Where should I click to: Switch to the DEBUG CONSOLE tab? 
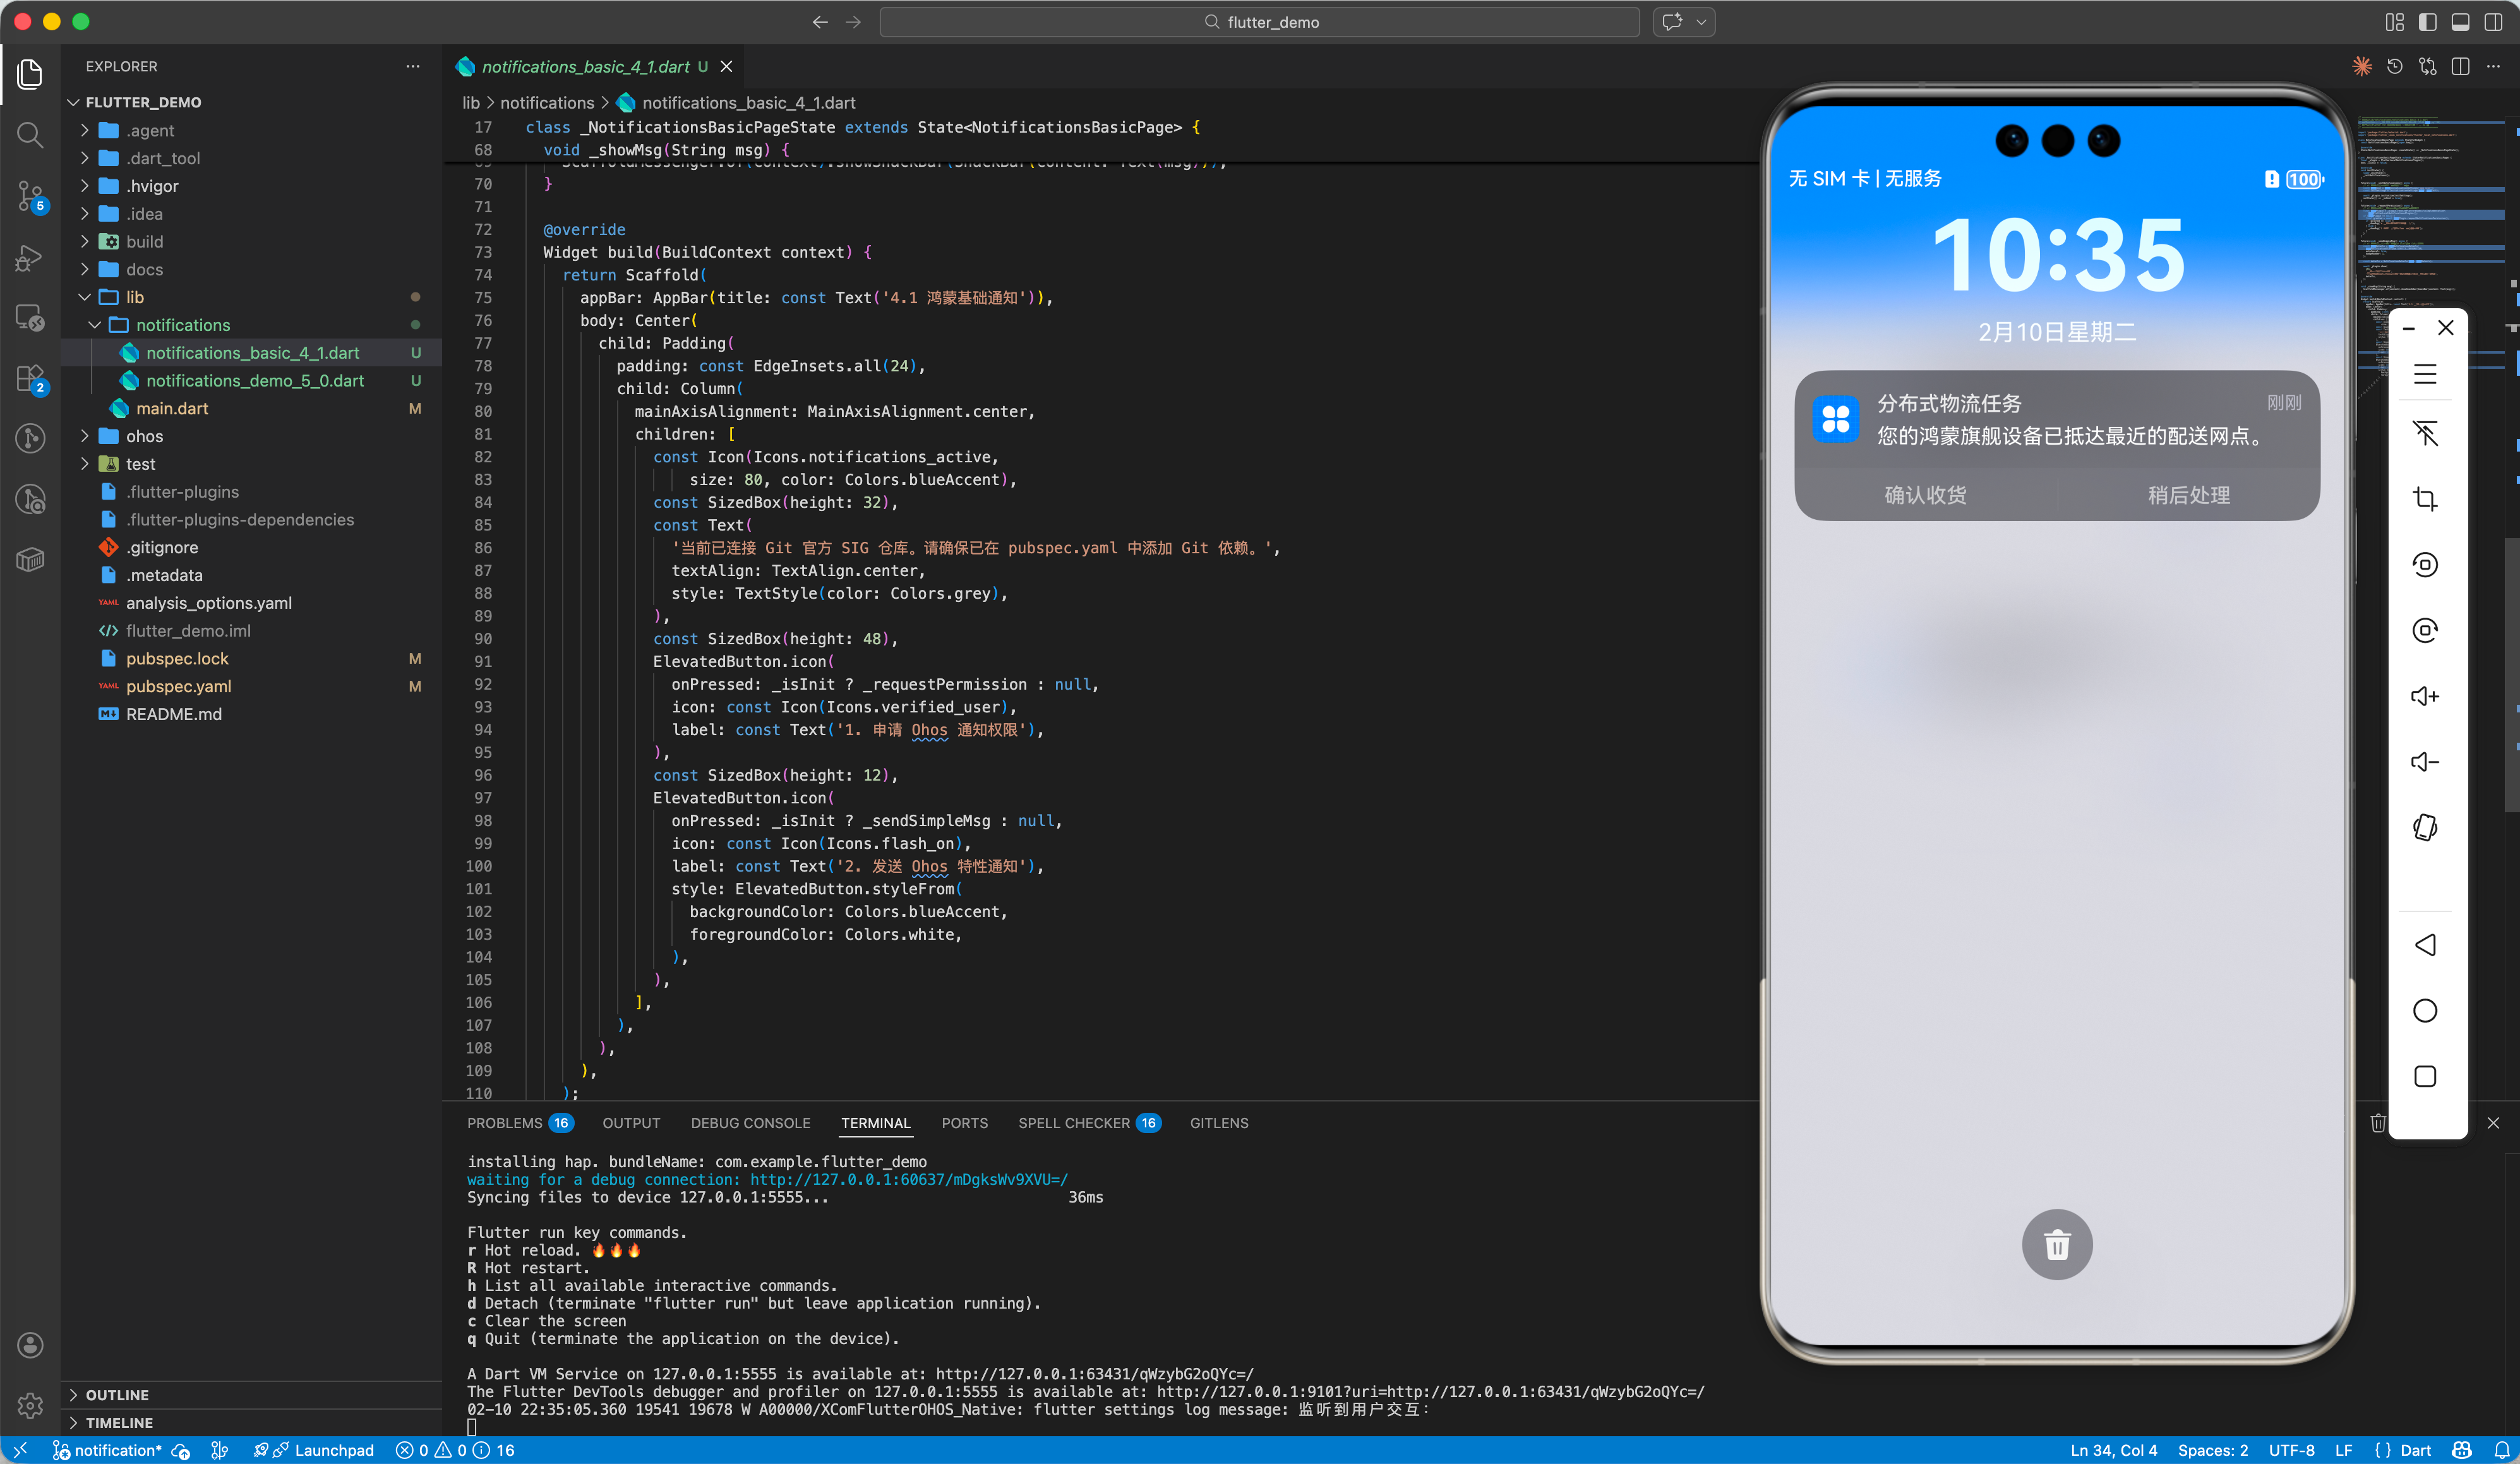750,1123
